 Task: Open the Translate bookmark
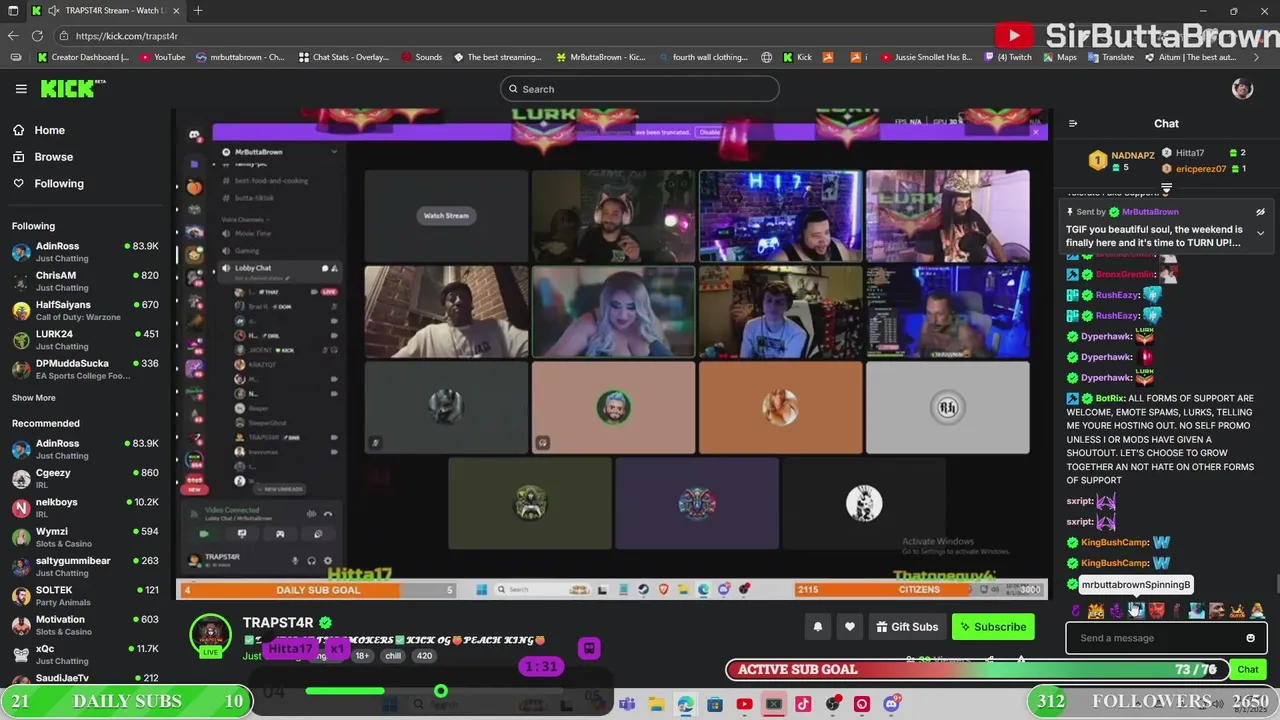(1111, 57)
